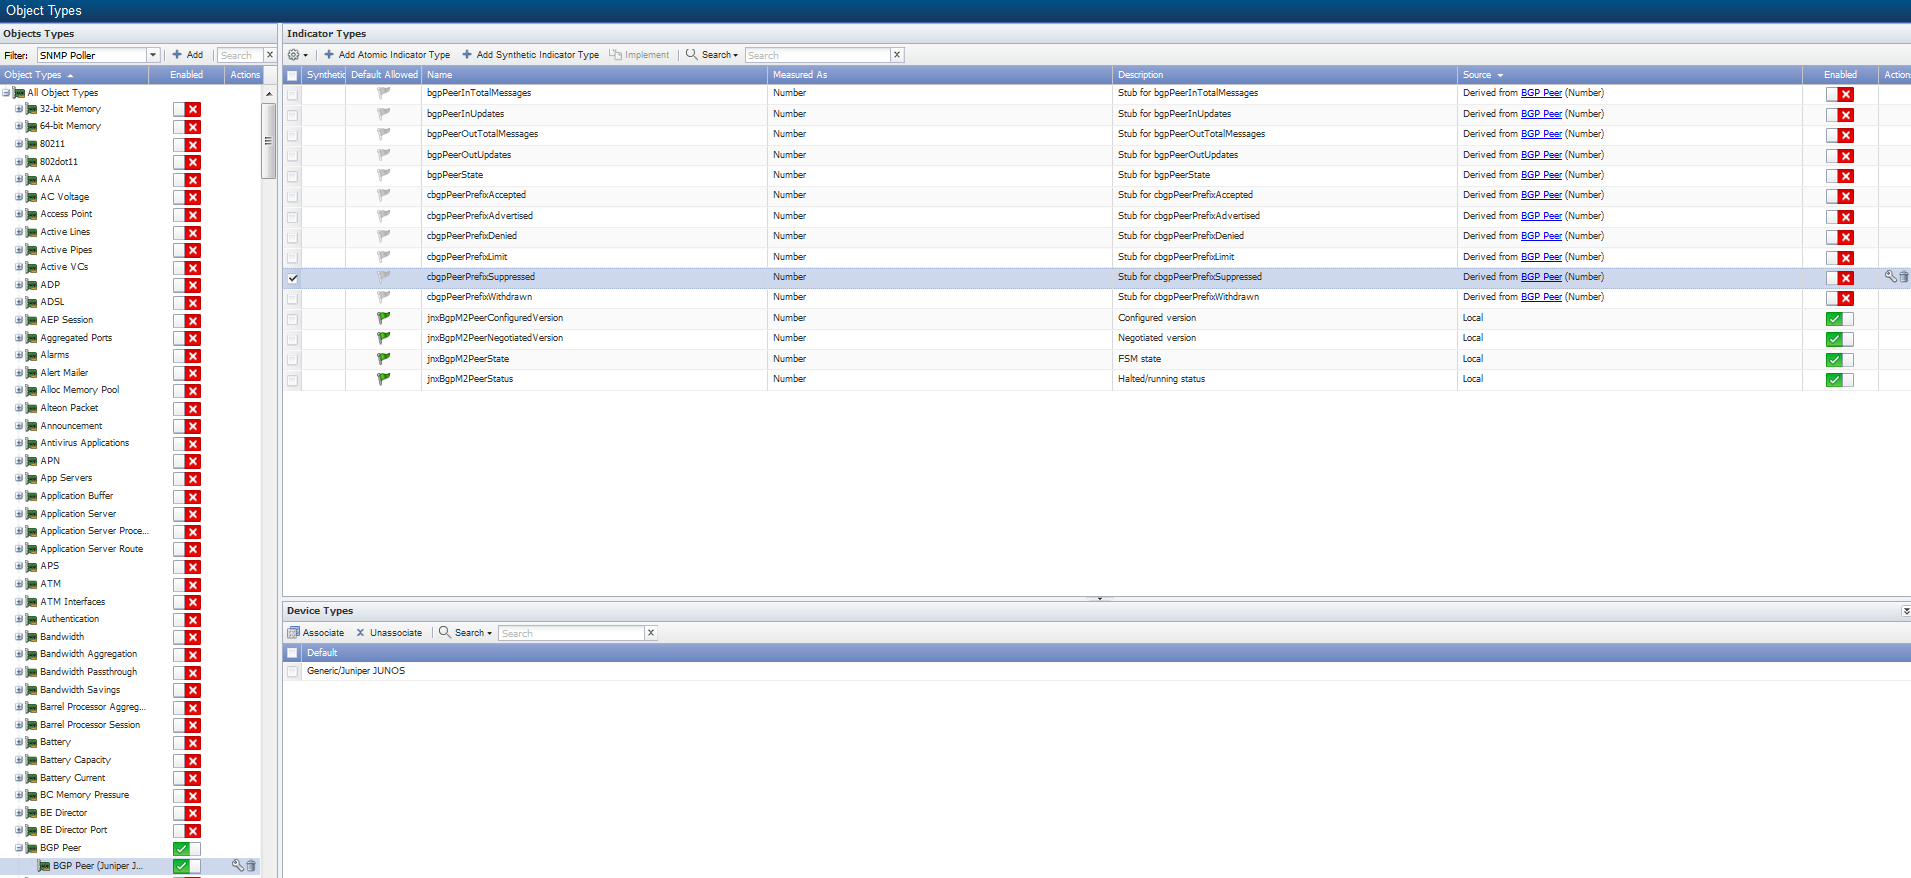Viewport: 1911px width, 878px height.
Task: Click the green flag of jnxBgpM2PeerNegotiatedVersion
Action: tap(383, 338)
